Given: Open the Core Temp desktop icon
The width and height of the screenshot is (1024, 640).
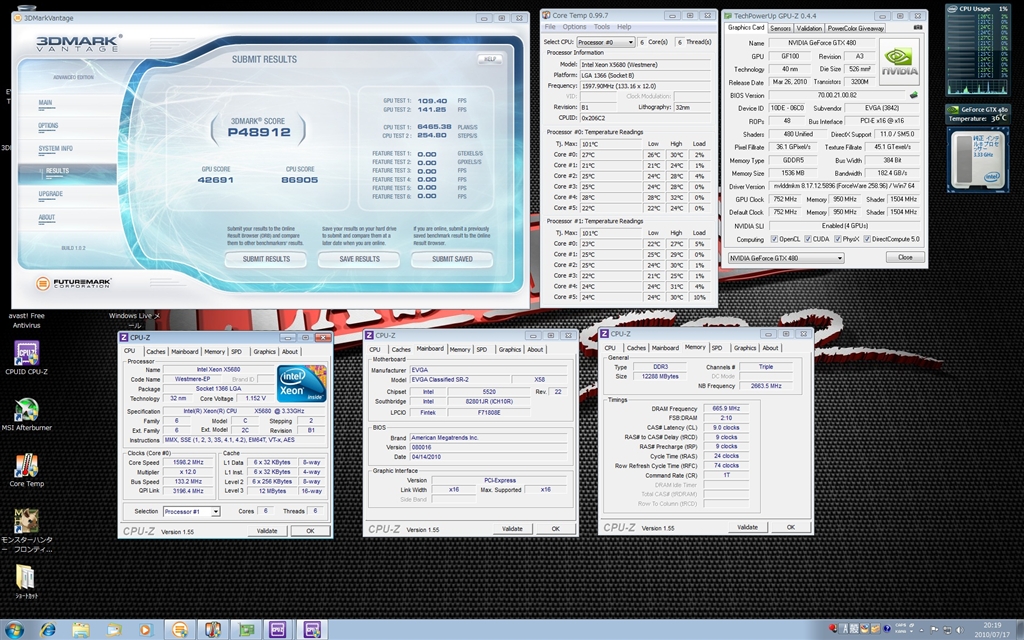Looking at the screenshot, I should pyautogui.click(x=25, y=466).
